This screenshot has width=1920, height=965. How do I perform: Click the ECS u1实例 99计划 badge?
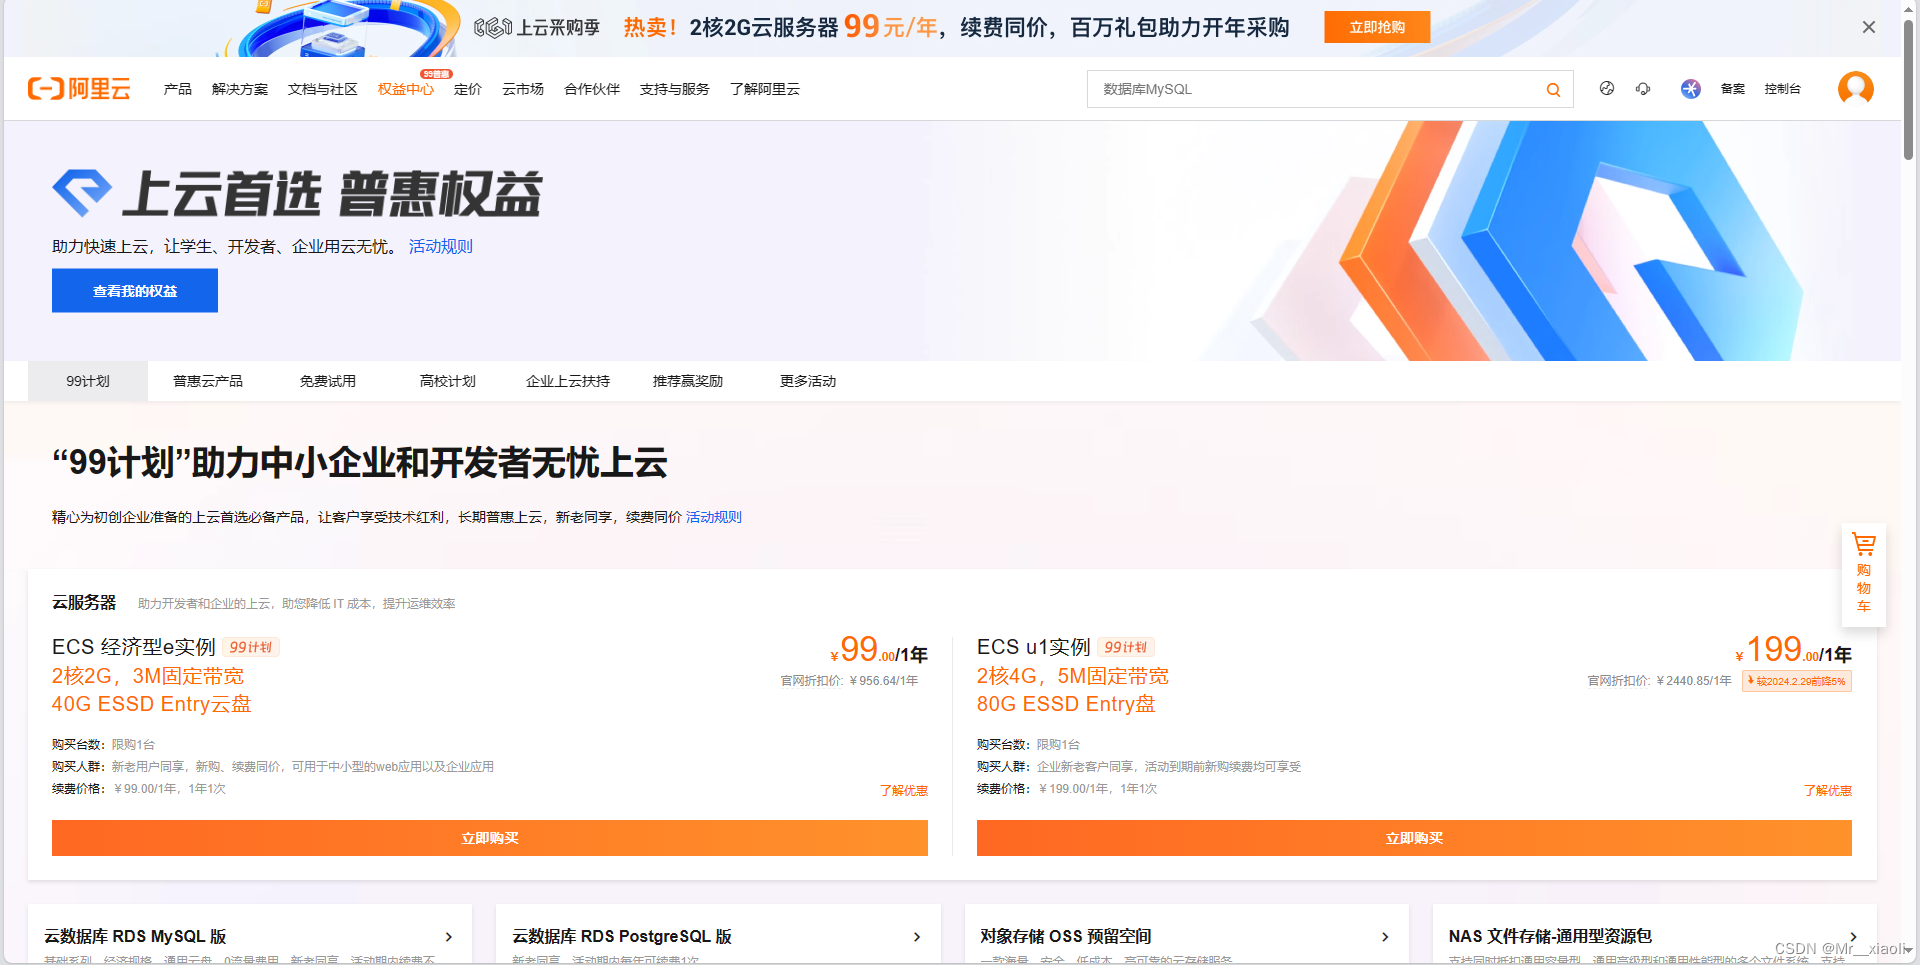(x=1128, y=647)
